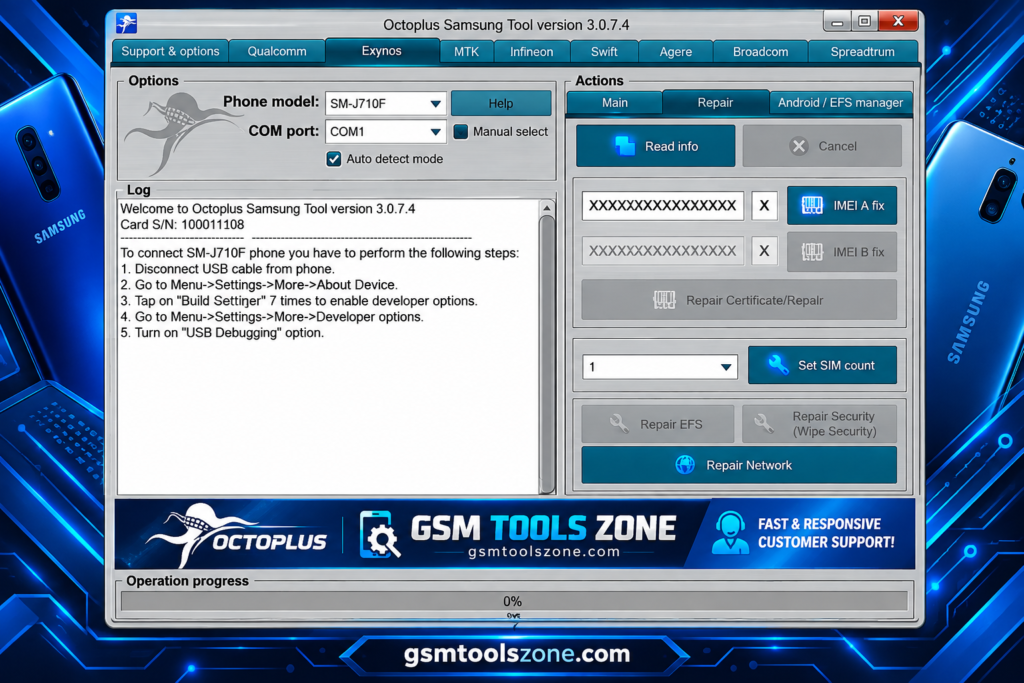Screen dimensions: 1024x683
Task: Click the Read info button
Action: (656, 146)
